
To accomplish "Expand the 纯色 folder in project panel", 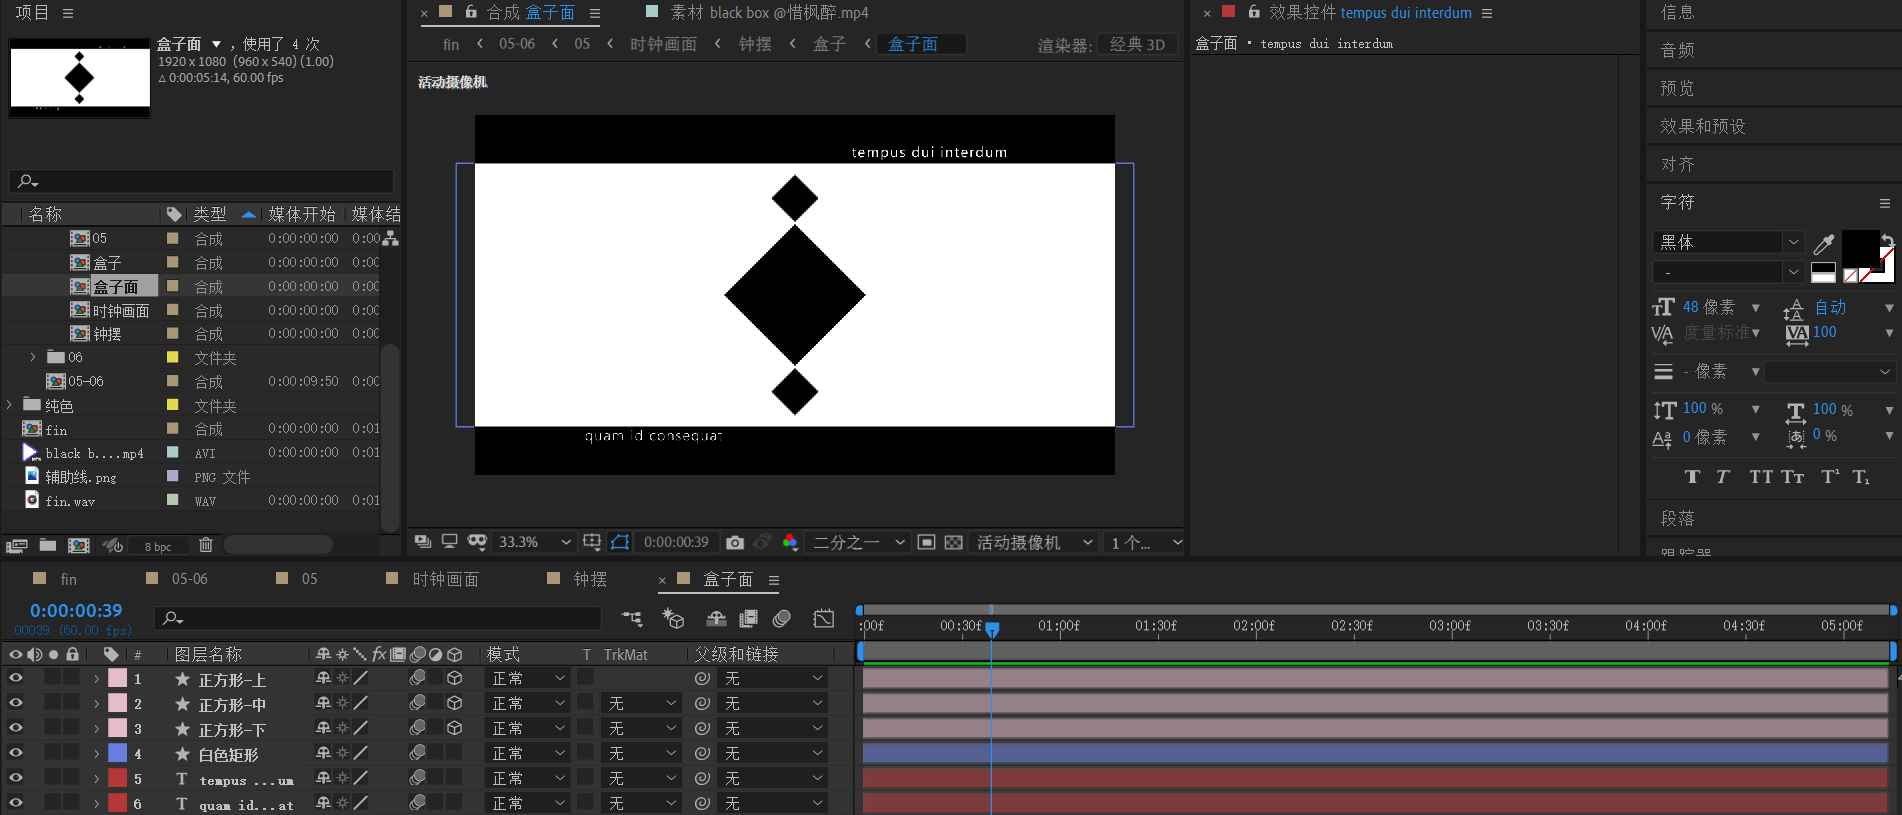I will click(x=10, y=405).
